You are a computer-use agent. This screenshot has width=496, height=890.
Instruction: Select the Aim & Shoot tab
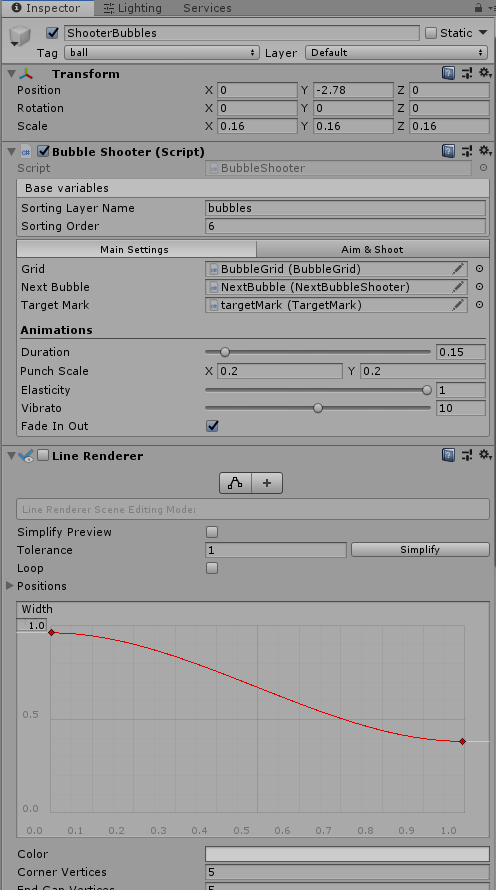point(372,249)
